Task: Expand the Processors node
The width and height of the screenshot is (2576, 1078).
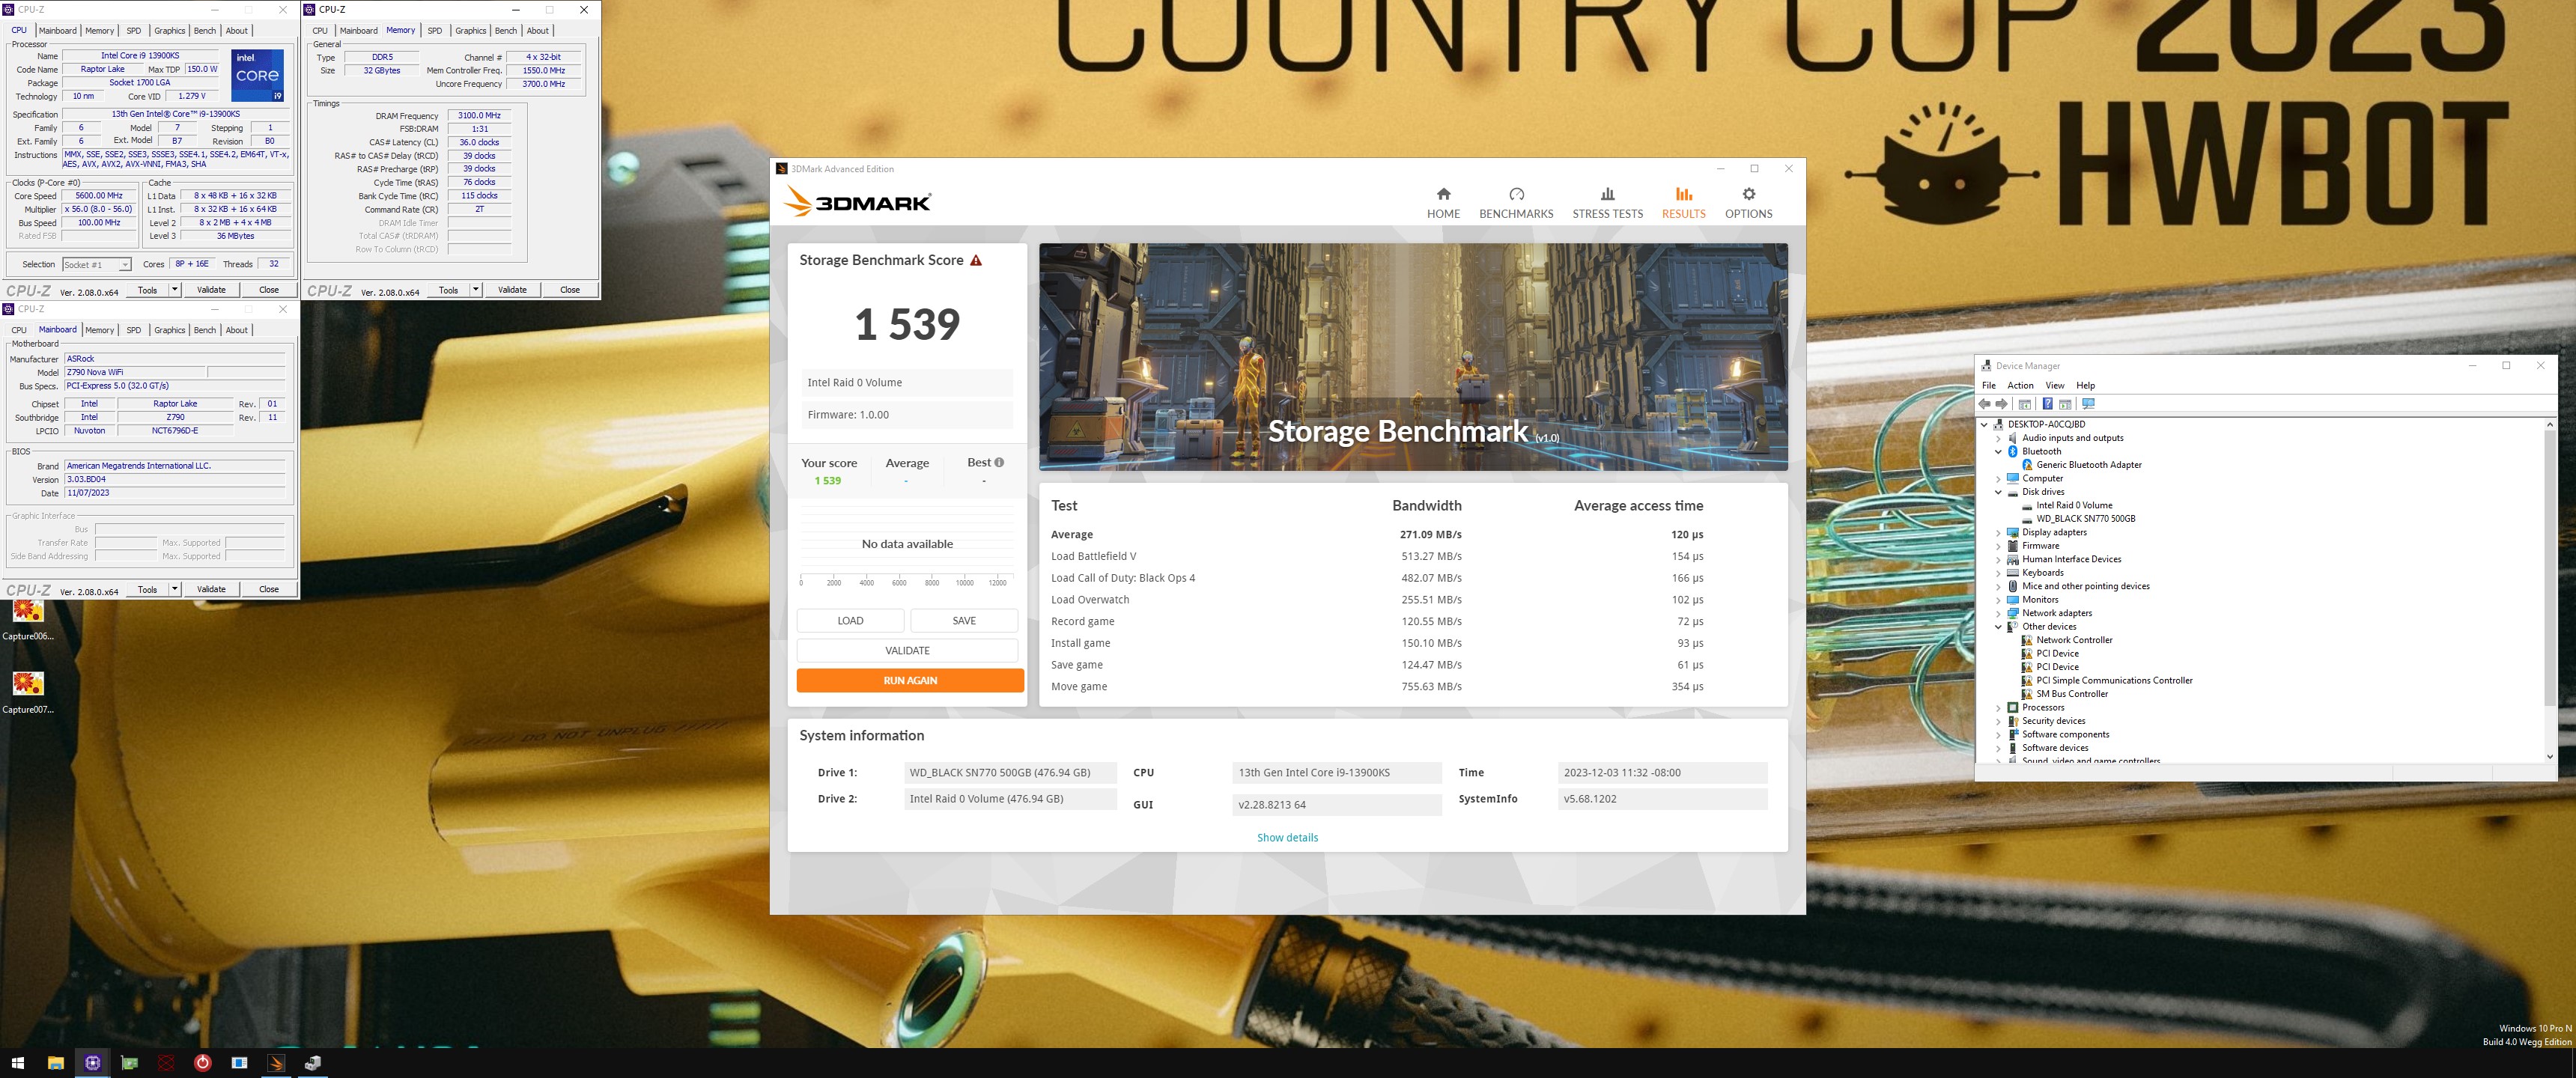Action: [1998, 708]
